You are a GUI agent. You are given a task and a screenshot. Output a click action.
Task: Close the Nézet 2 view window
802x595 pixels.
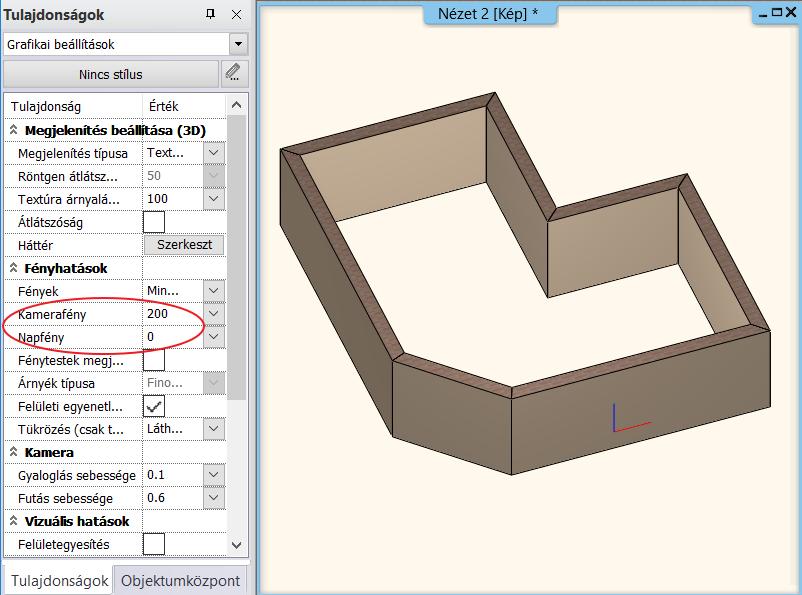point(791,13)
